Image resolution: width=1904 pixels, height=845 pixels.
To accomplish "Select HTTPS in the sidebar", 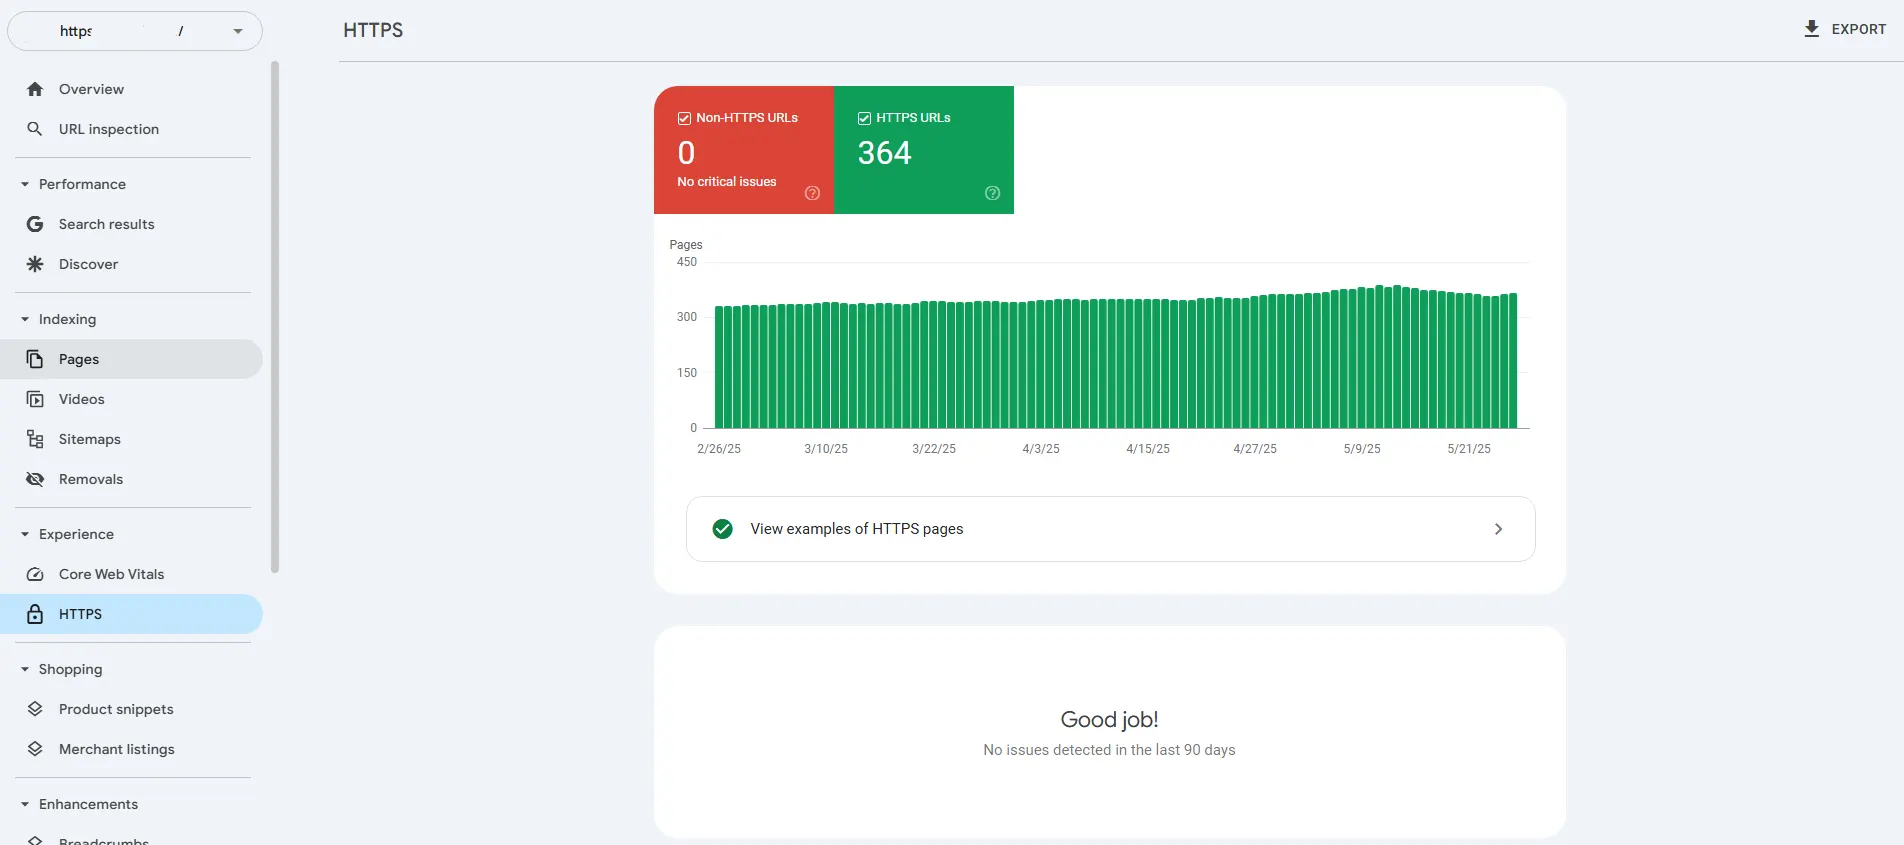I will pos(131,614).
